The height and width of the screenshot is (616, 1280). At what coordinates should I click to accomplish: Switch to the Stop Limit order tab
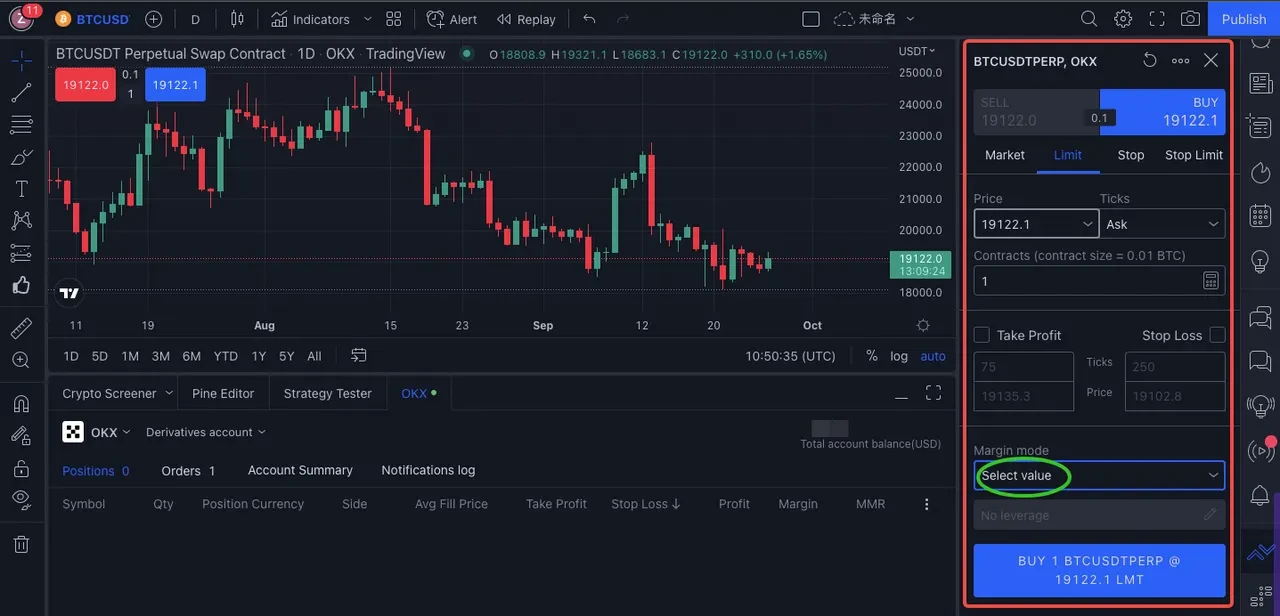[1193, 155]
